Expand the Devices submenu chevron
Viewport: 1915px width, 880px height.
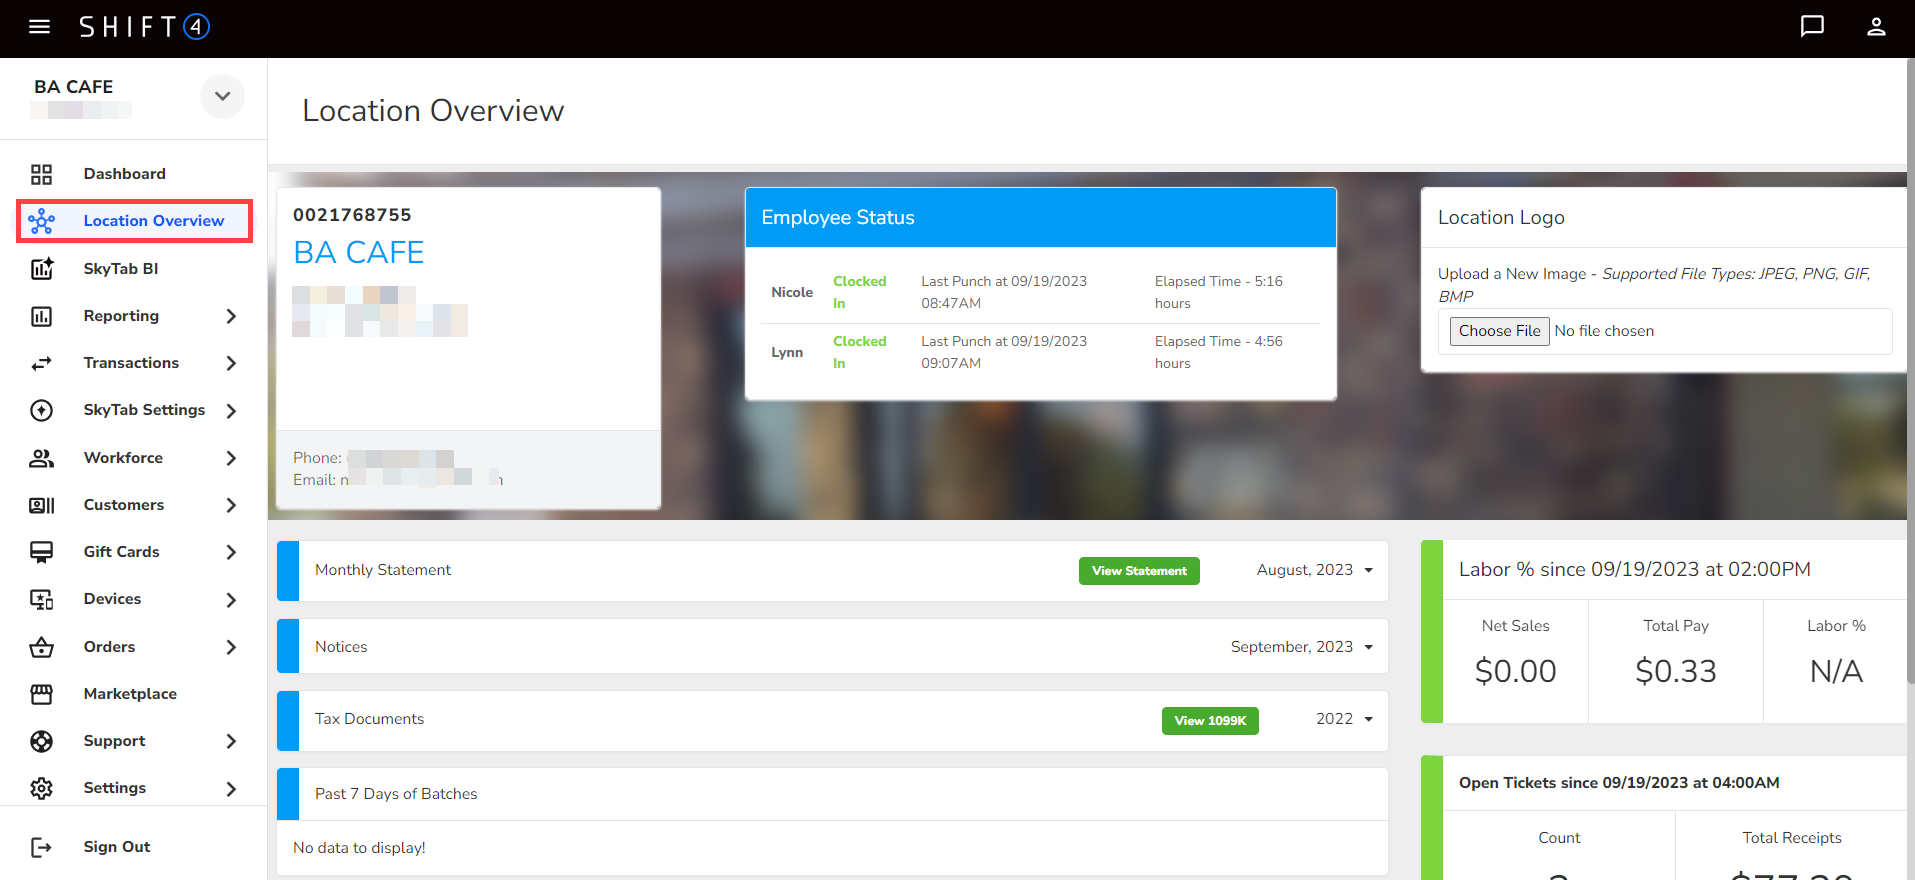[x=231, y=599]
